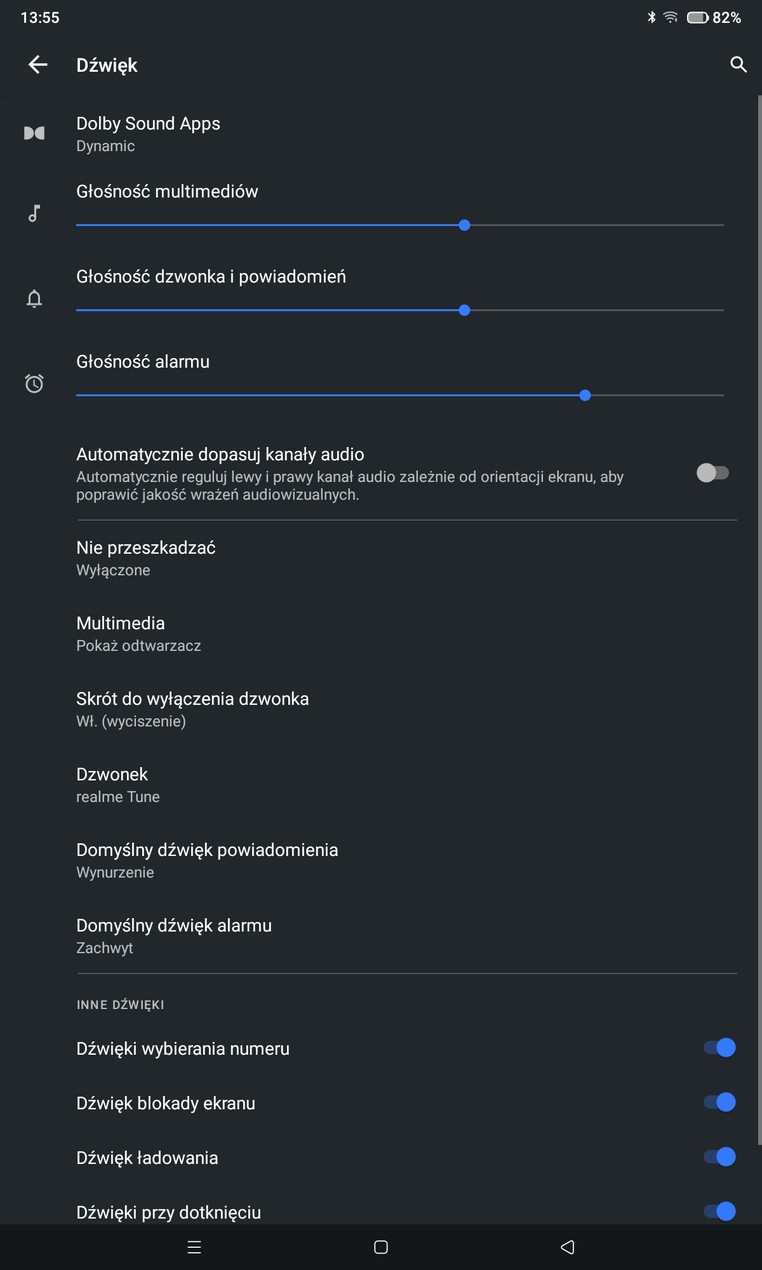Screen dimensions: 762x1270
Task: Open search with the magnifier icon
Action: [x=738, y=65]
